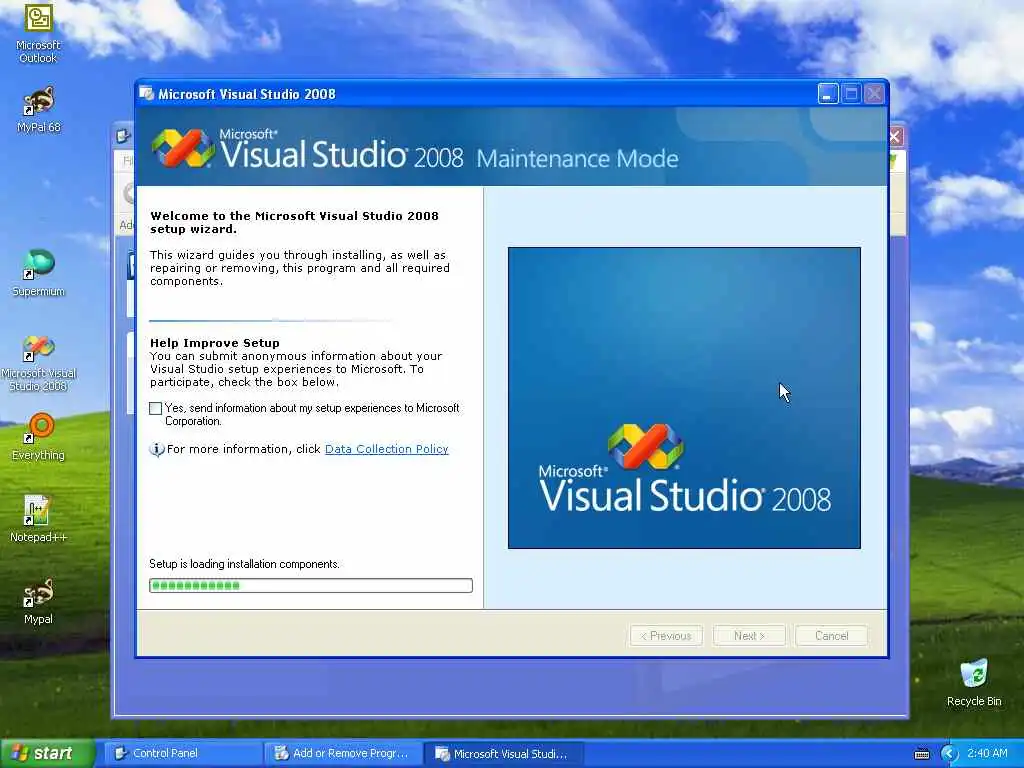The width and height of the screenshot is (1024, 768).
Task: Click the 'Help Improve Setup' heading
Action: point(215,343)
